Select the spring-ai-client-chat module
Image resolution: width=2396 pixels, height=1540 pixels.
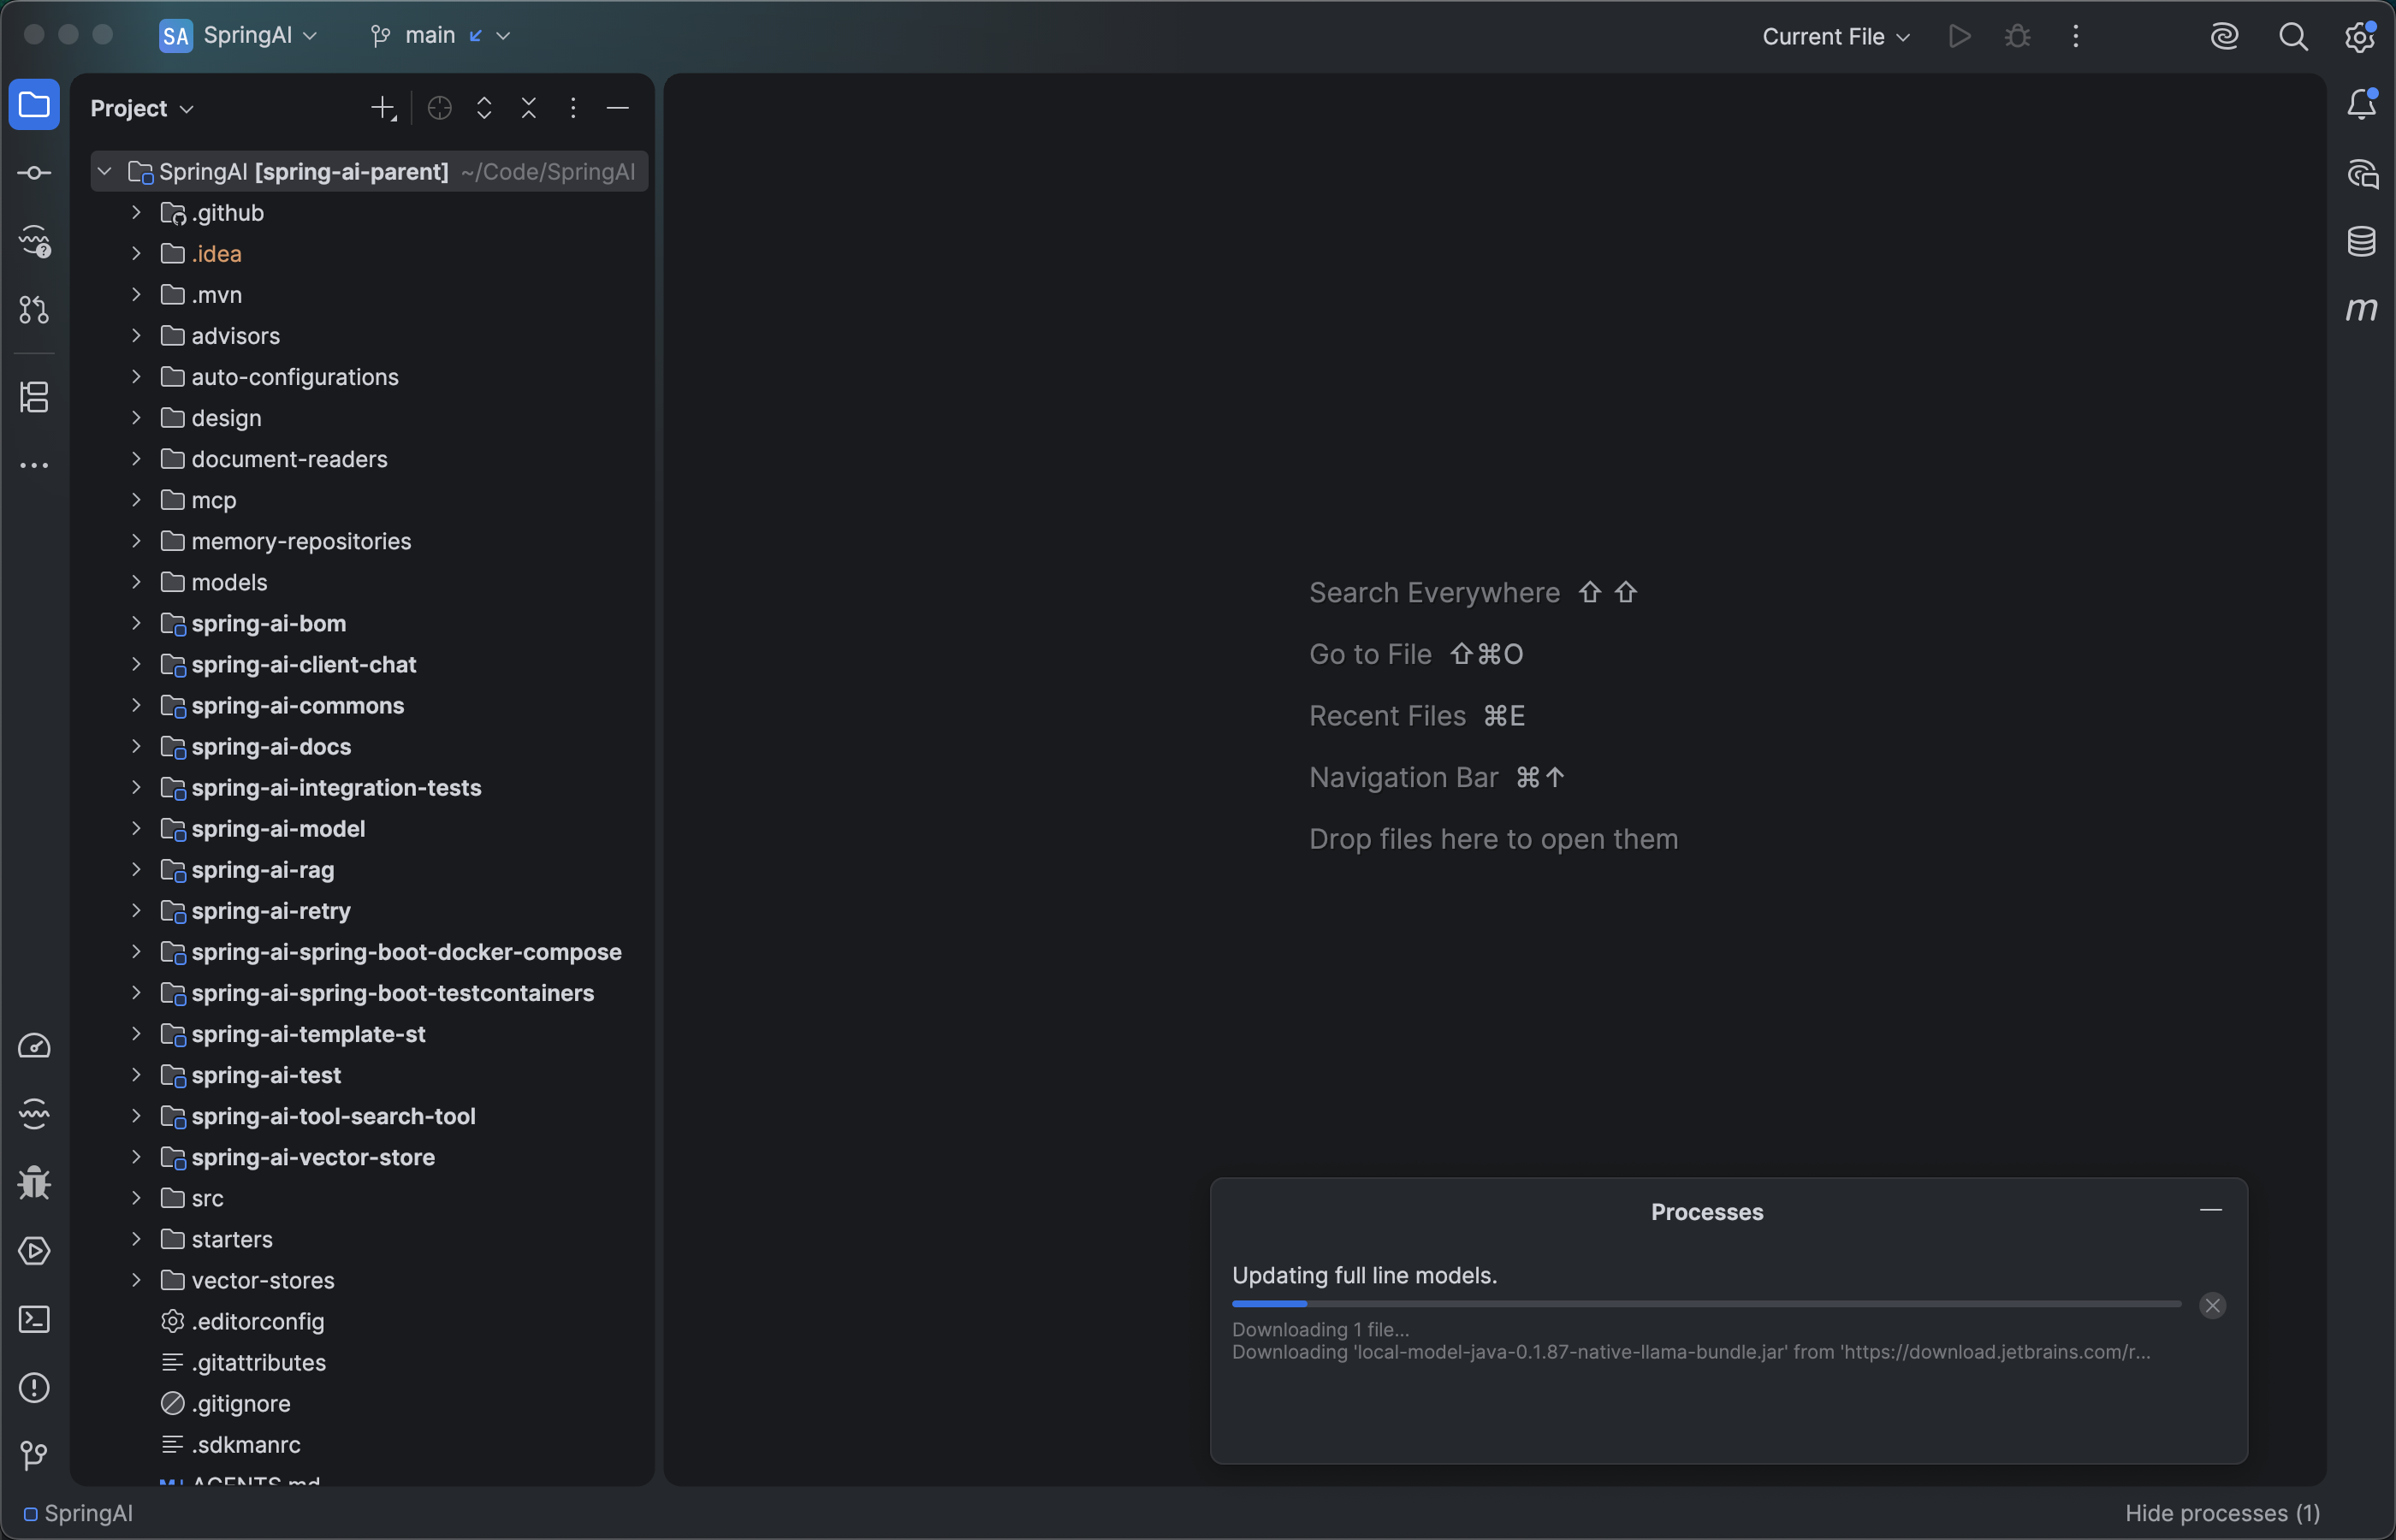(370, 665)
